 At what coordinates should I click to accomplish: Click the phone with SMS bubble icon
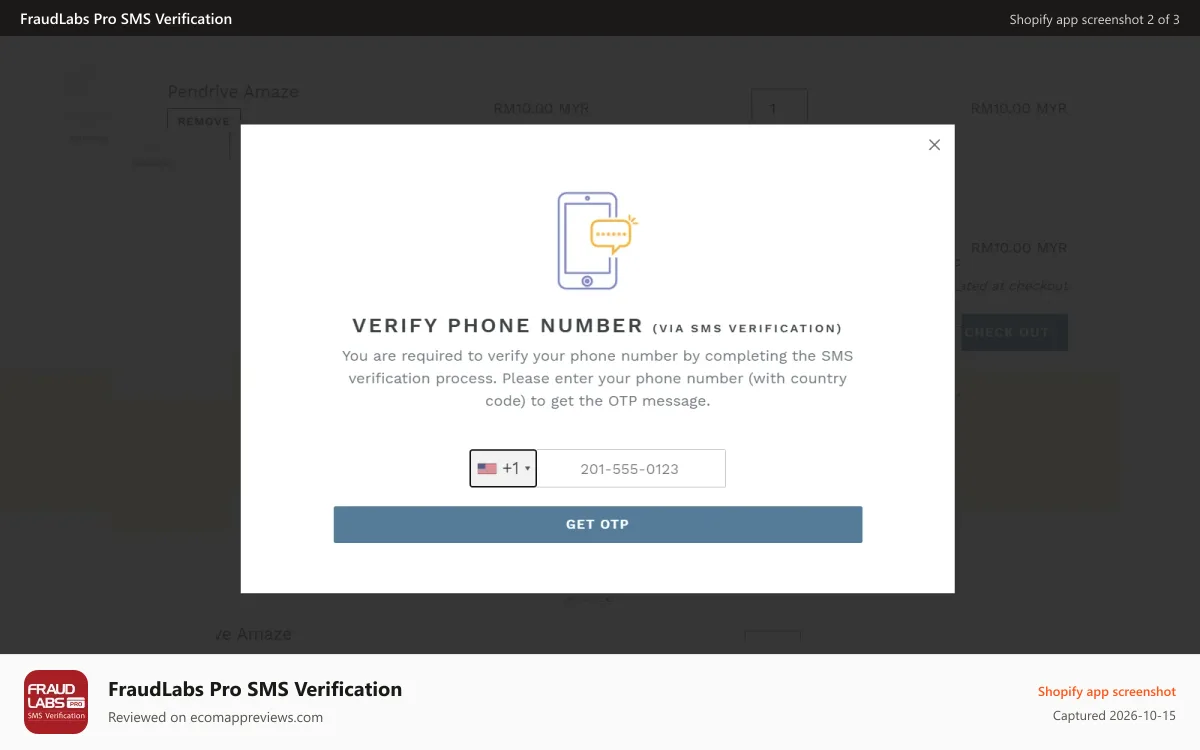[x=597, y=241]
